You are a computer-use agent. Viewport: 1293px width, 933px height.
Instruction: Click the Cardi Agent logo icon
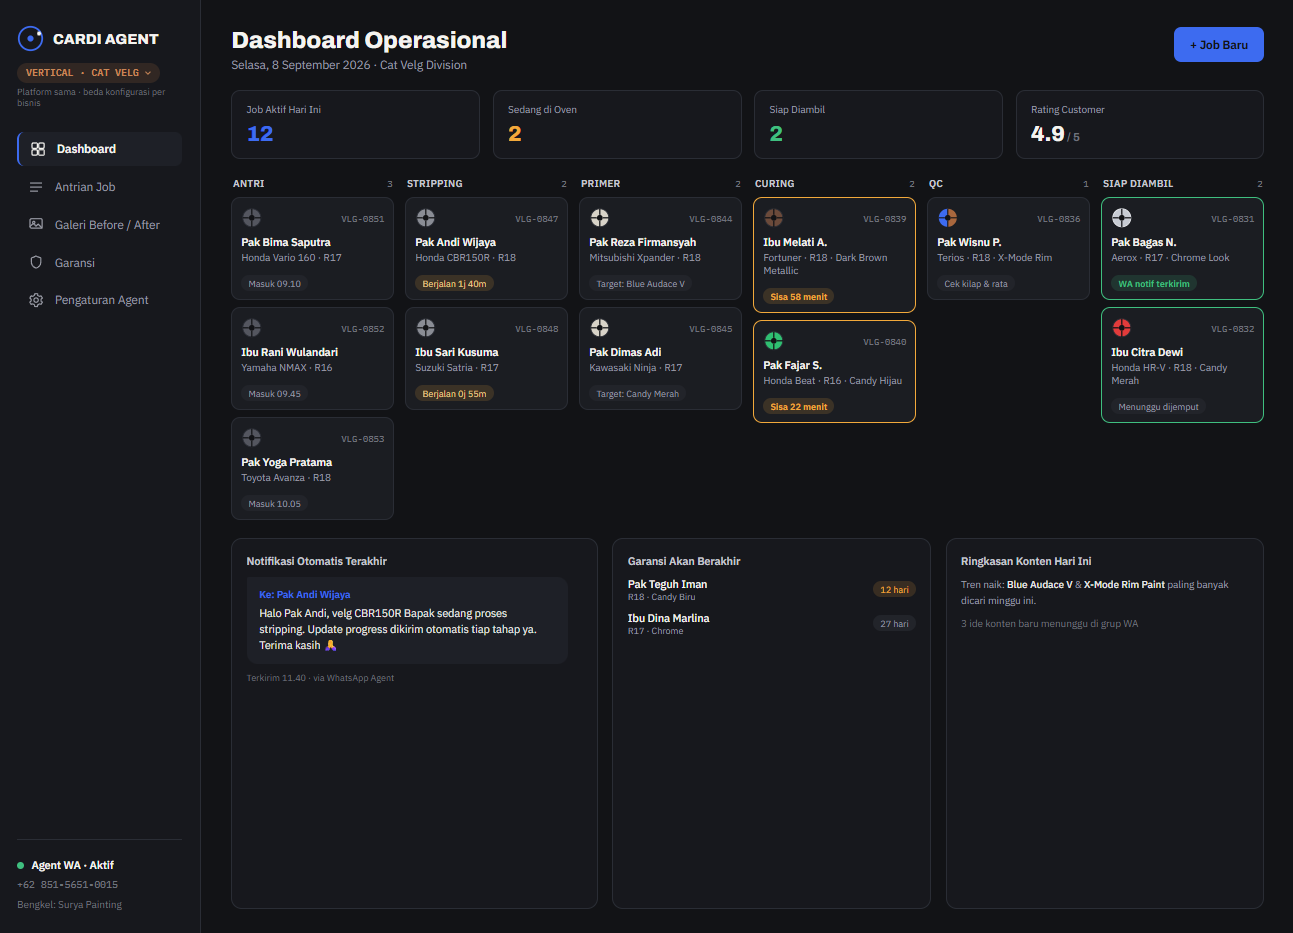click(31, 38)
